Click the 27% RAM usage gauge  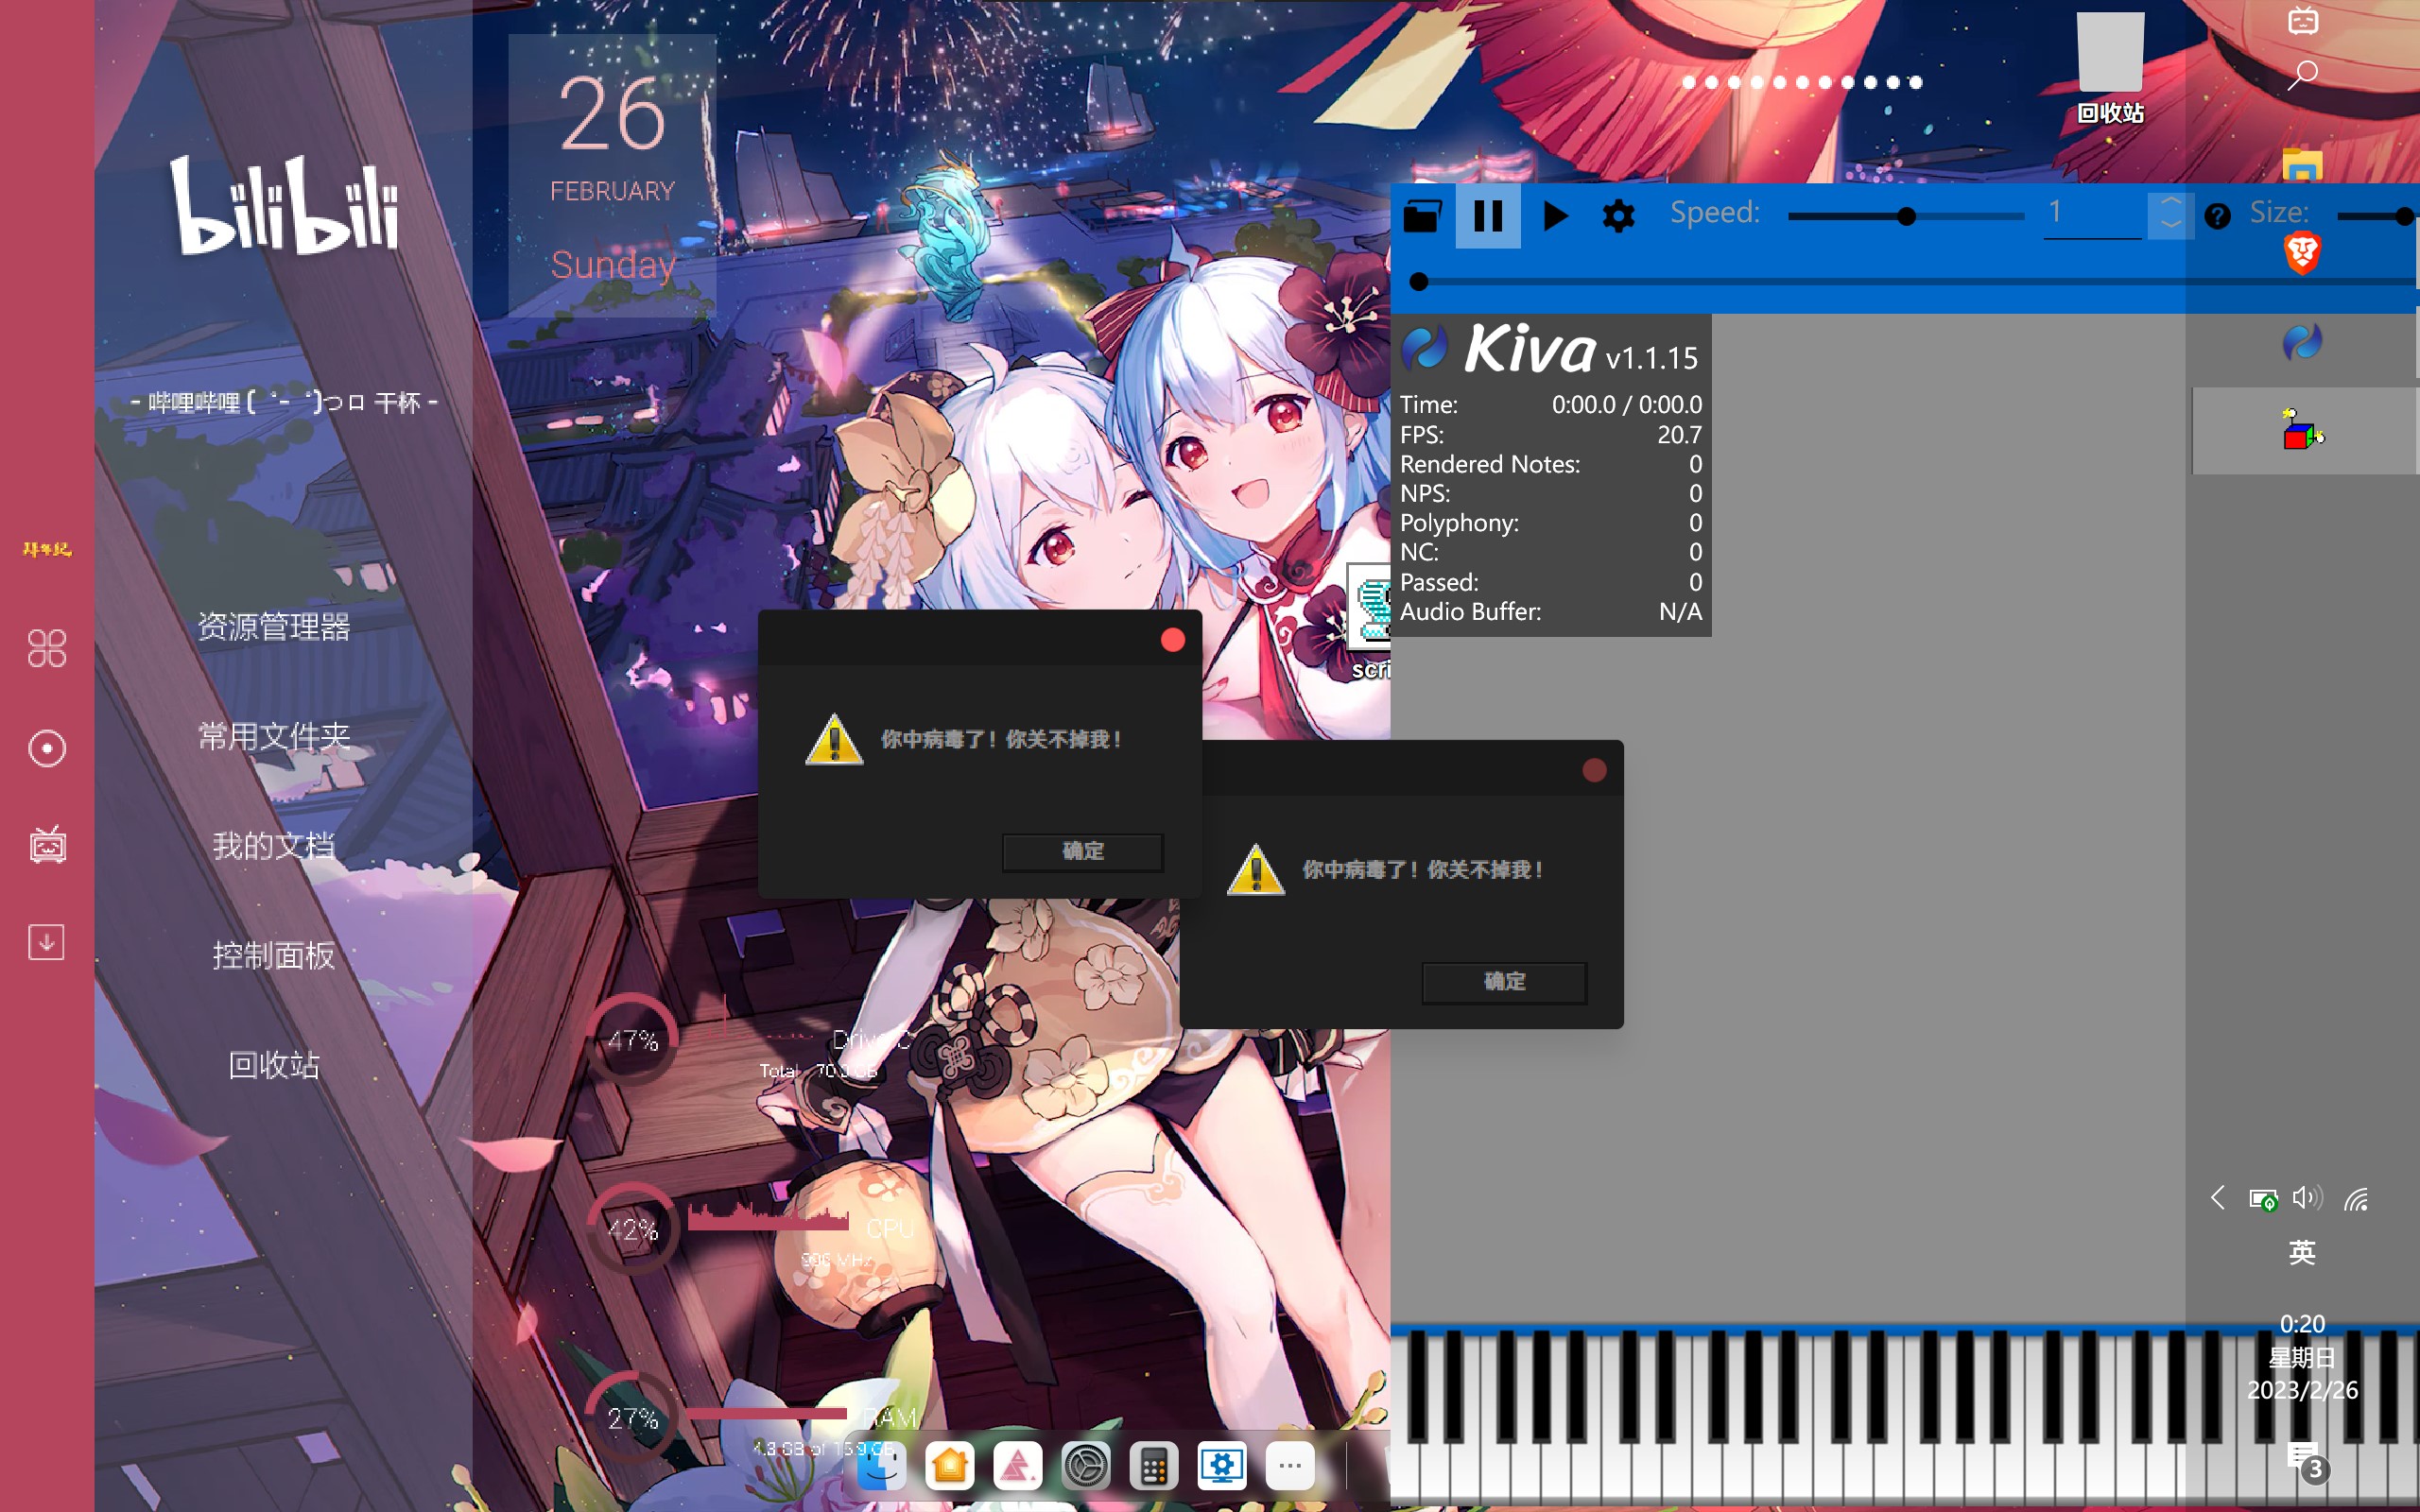tap(632, 1418)
